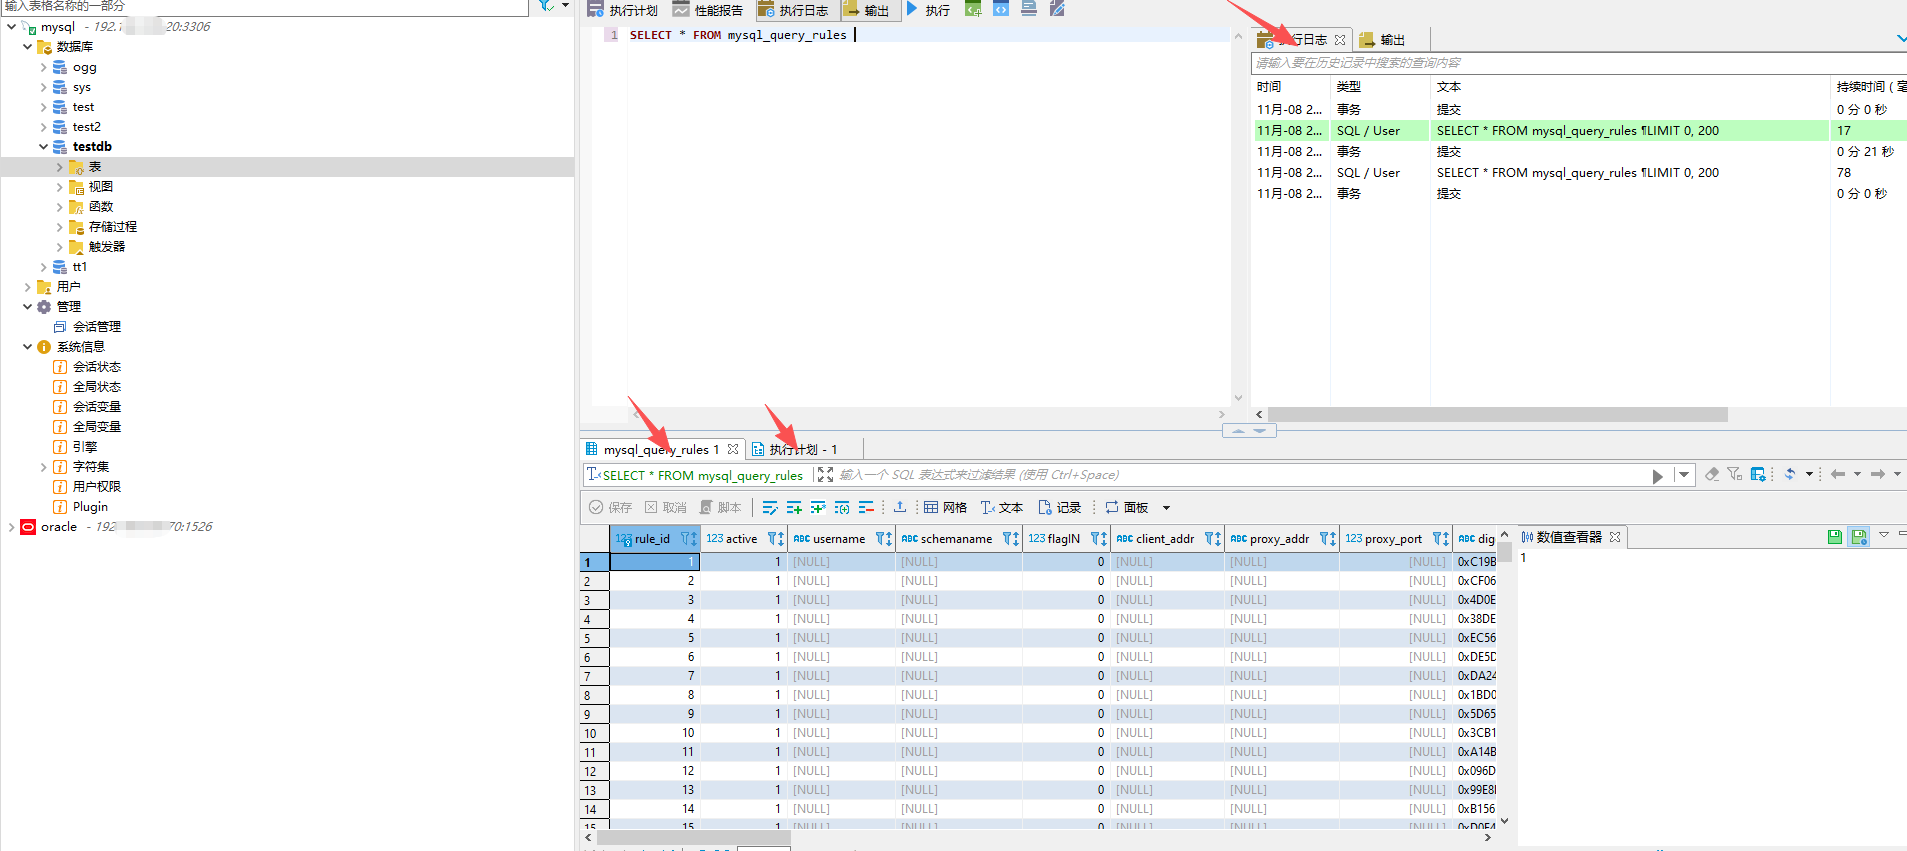The height and width of the screenshot is (851, 1907).
Task: Toggle the 执行日志 toolbar button
Action: coord(793,10)
